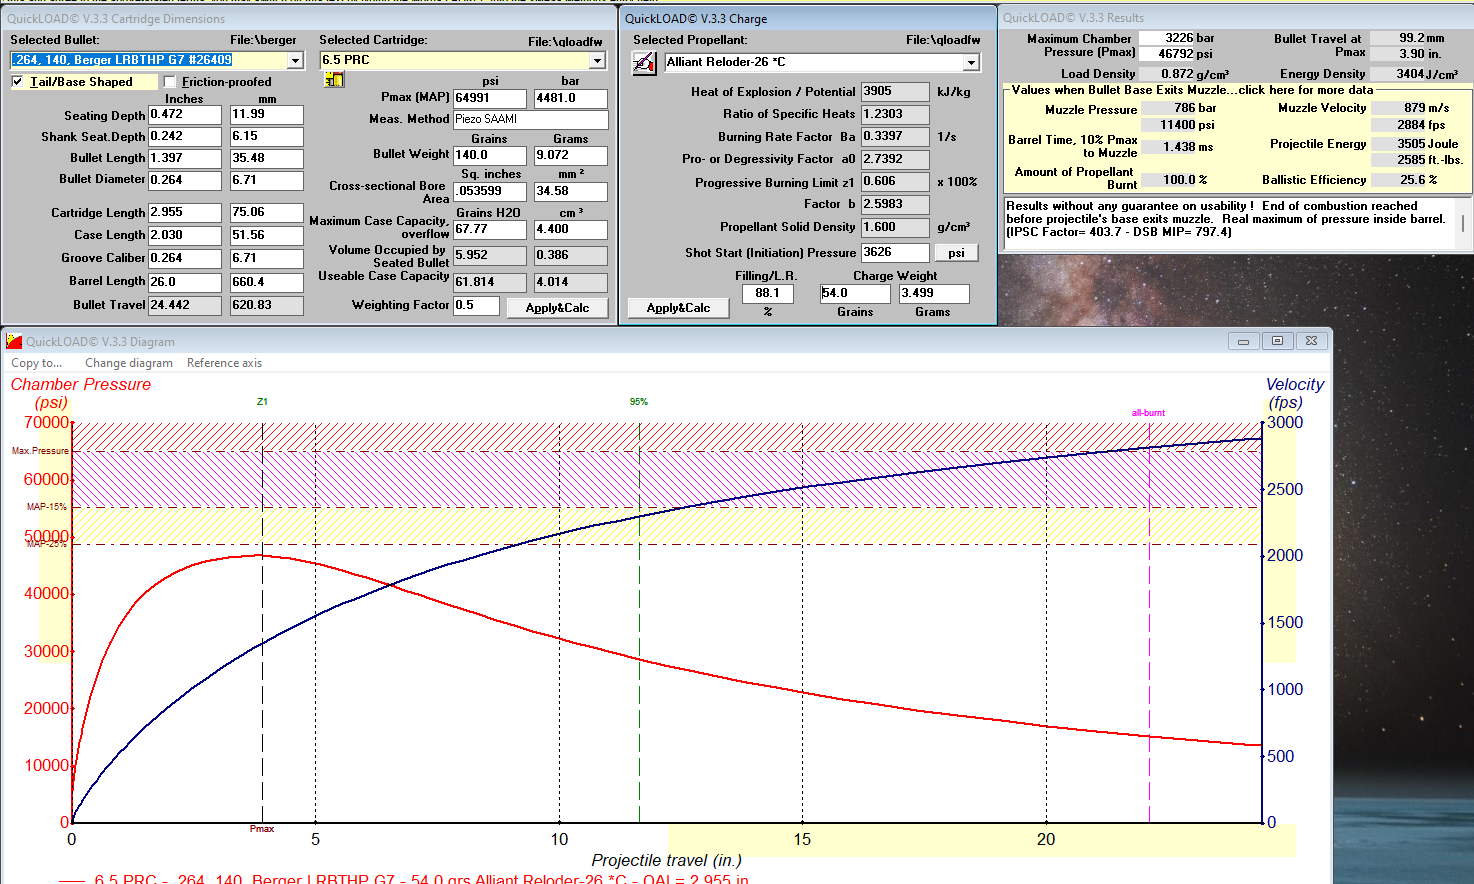Click the QuickLOAD Diagram window title icon
This screenshot has width=1474, height=884.
point(14,341)
